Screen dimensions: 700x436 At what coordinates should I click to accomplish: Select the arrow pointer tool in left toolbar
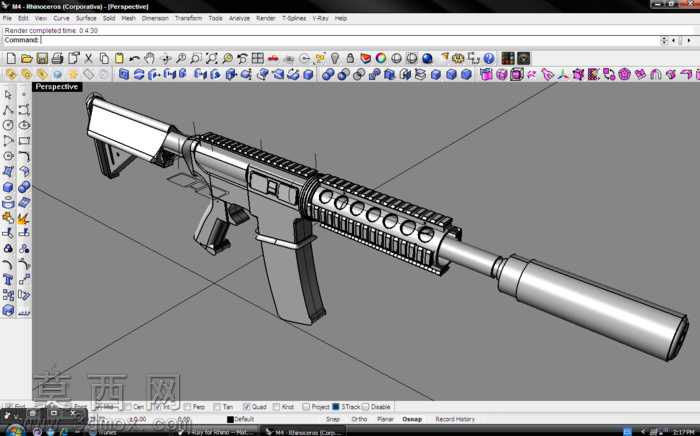[8, 95]
